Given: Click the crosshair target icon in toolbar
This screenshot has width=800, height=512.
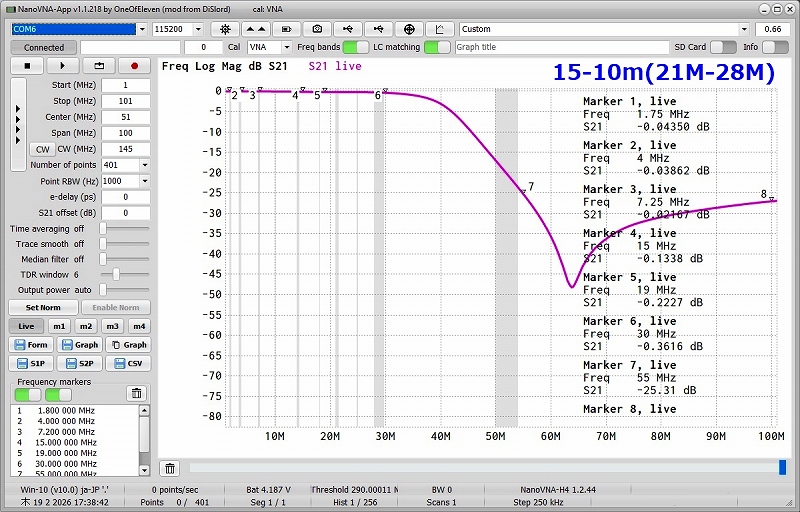Looking at the screenshot, I should pos(410,29).
